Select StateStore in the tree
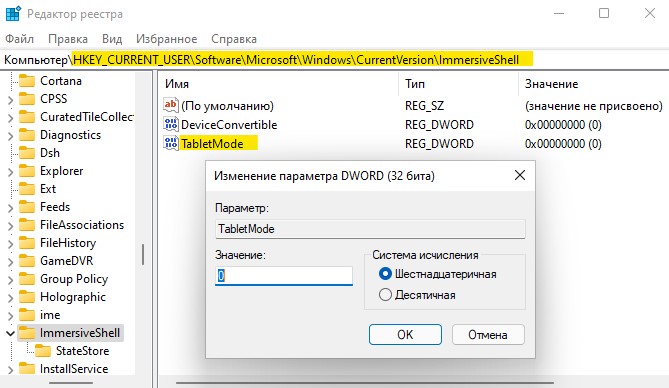 [82, 351]
